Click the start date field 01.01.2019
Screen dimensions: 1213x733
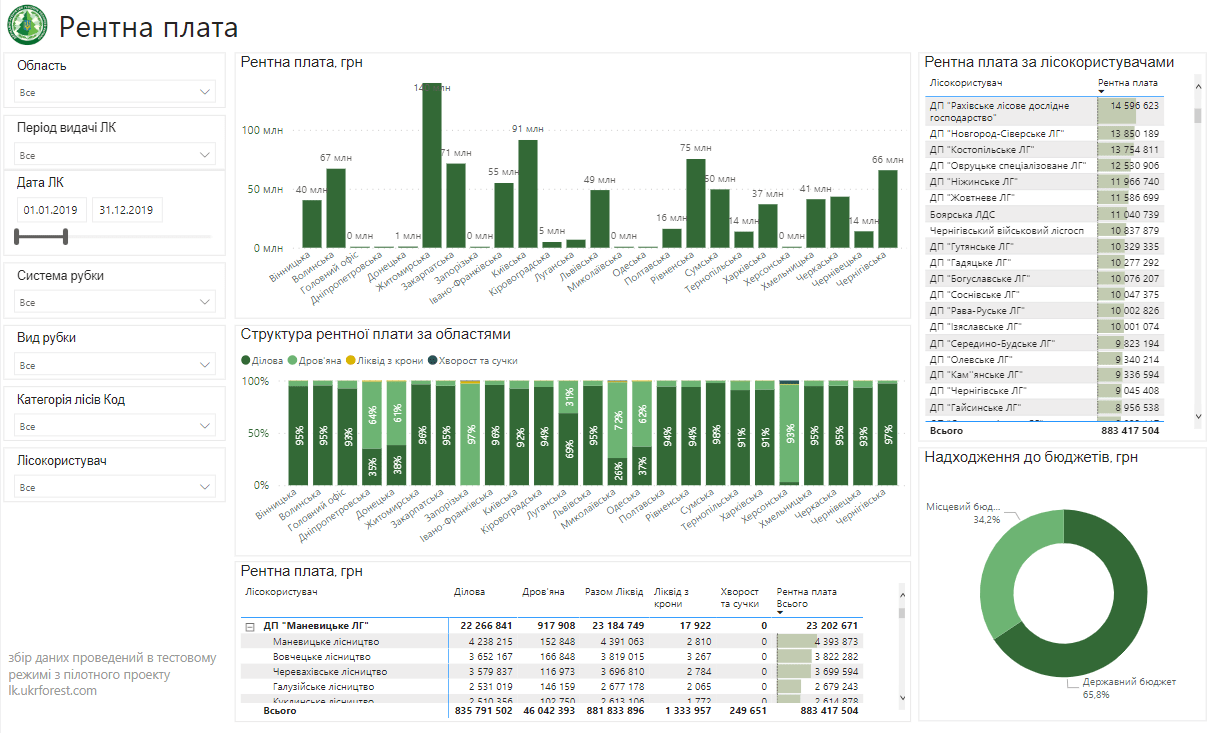point(51,210)
